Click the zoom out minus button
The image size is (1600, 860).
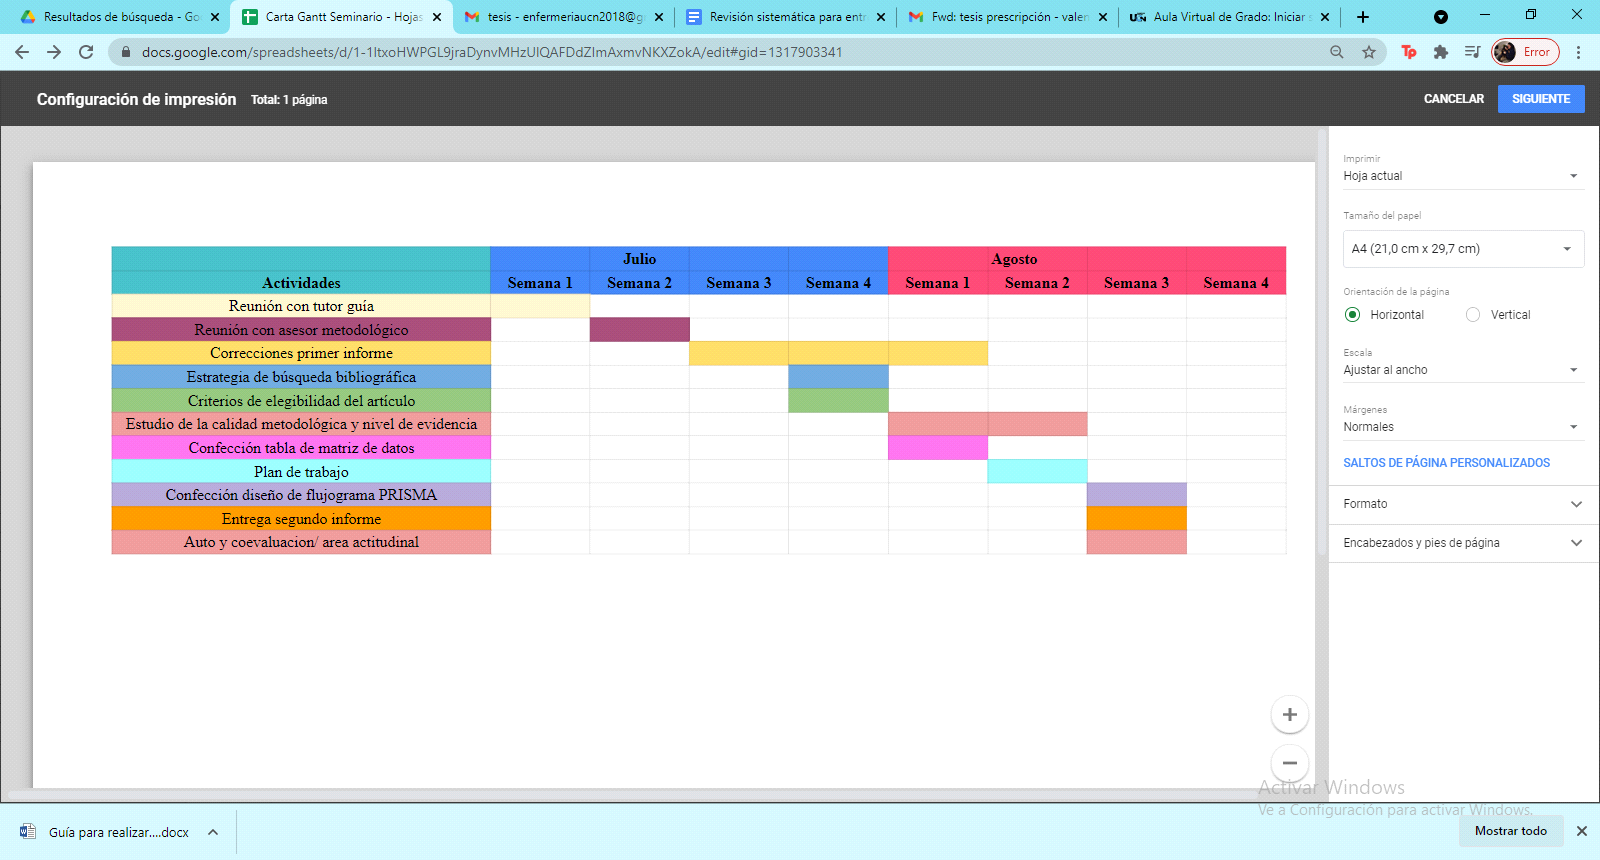(x=1289, y=763)
